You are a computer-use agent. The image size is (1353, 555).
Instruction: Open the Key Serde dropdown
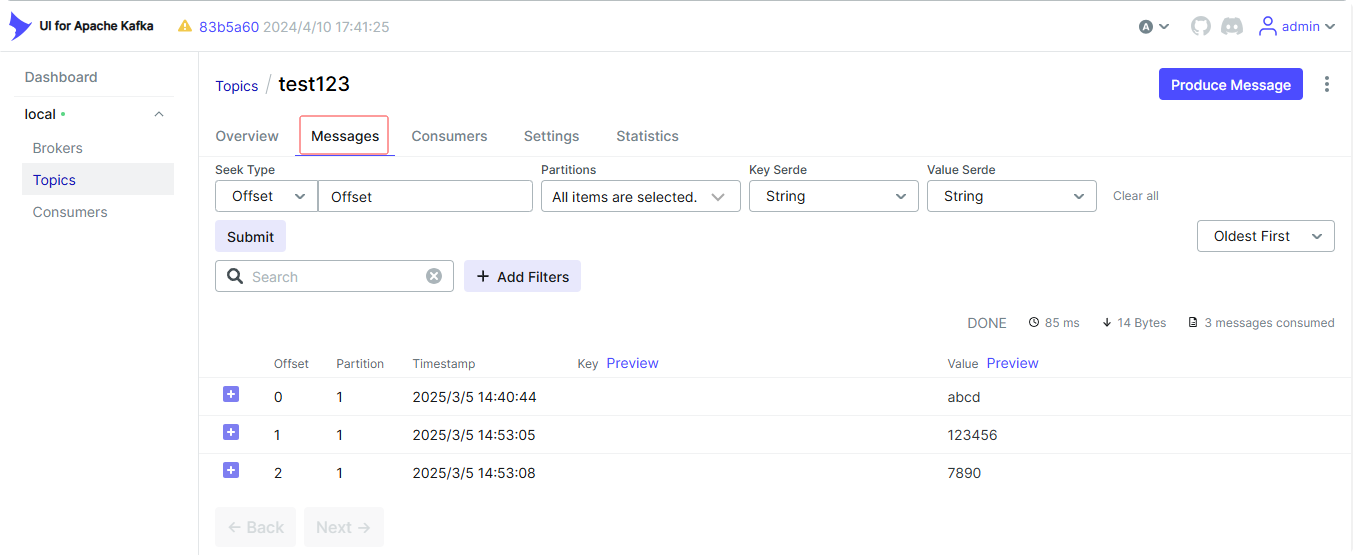(x=833, y=197)
